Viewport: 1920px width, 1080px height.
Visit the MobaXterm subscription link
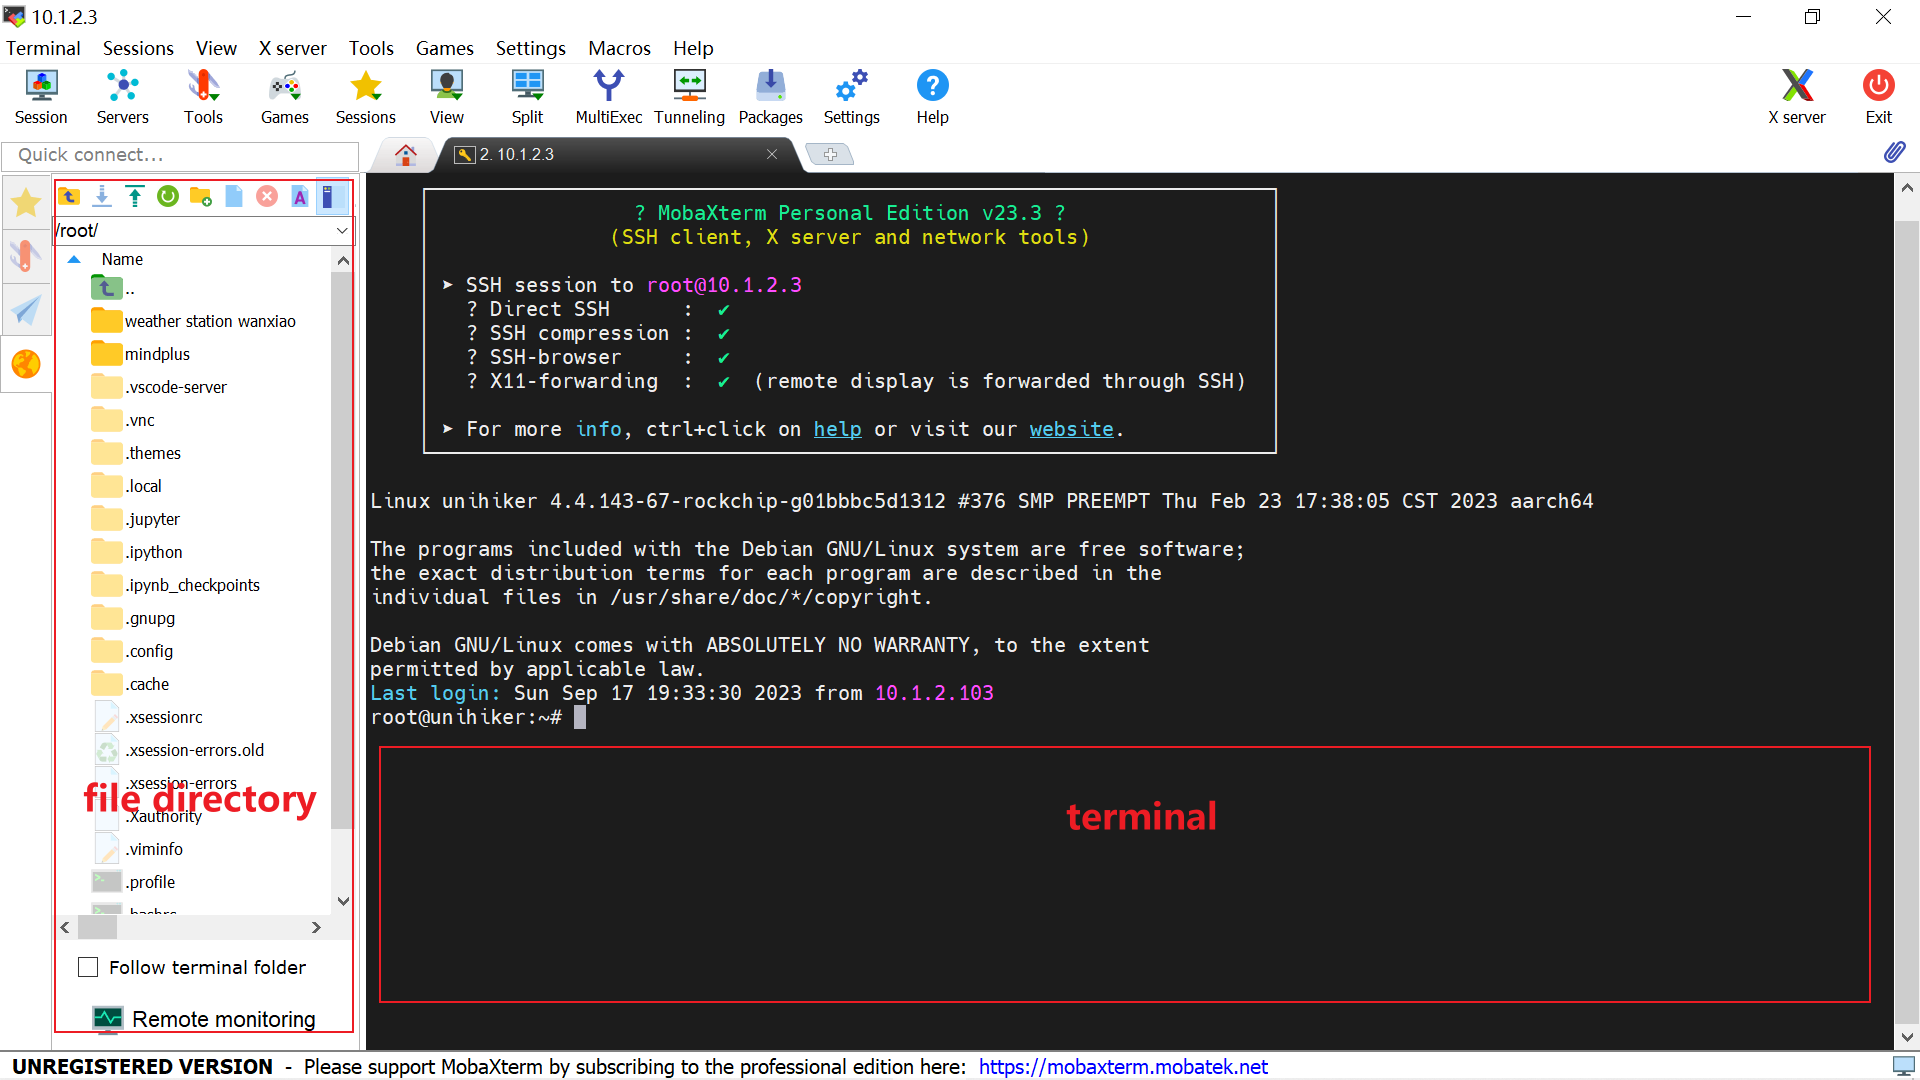coord(1122,1066)
